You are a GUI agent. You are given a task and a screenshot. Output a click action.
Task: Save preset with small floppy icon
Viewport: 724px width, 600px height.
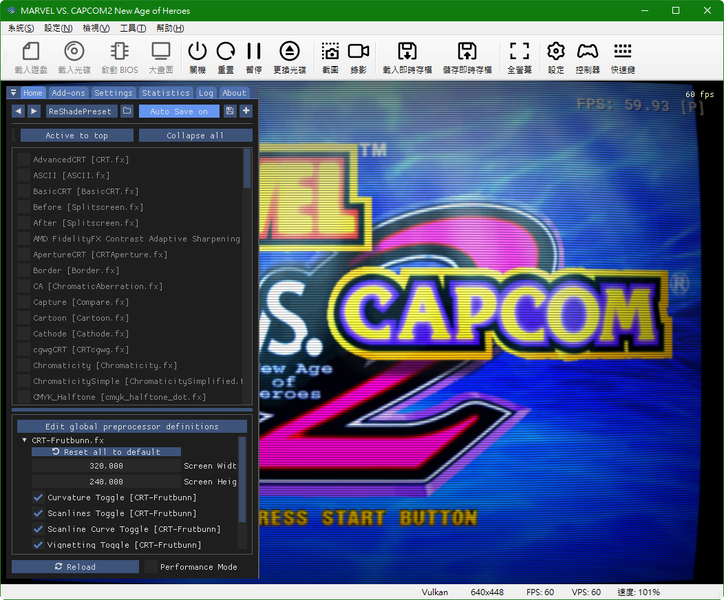pyautogui.click(x=230, y=111)
